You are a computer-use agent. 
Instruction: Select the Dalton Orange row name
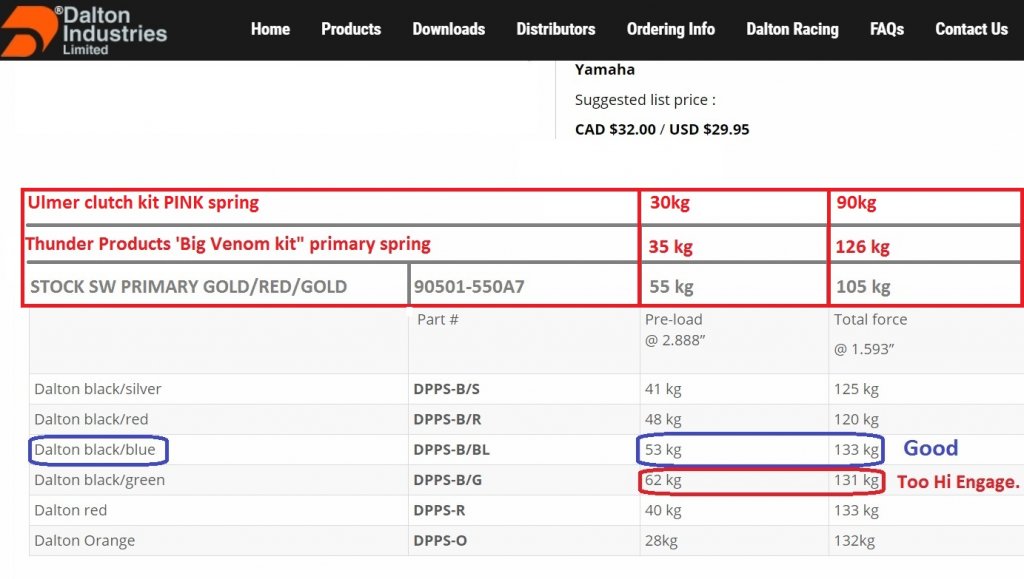(x=84, y=540)
